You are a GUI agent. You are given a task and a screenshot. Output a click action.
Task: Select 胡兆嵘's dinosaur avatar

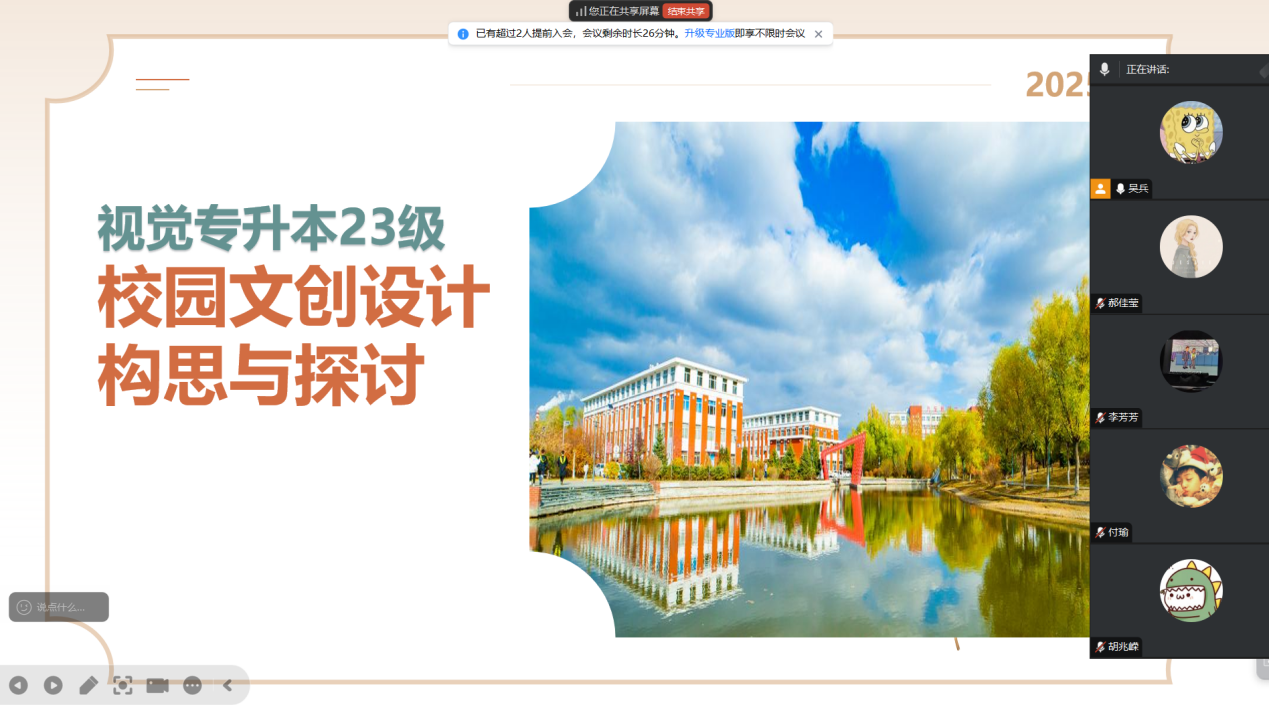(x=1190, y=590)
